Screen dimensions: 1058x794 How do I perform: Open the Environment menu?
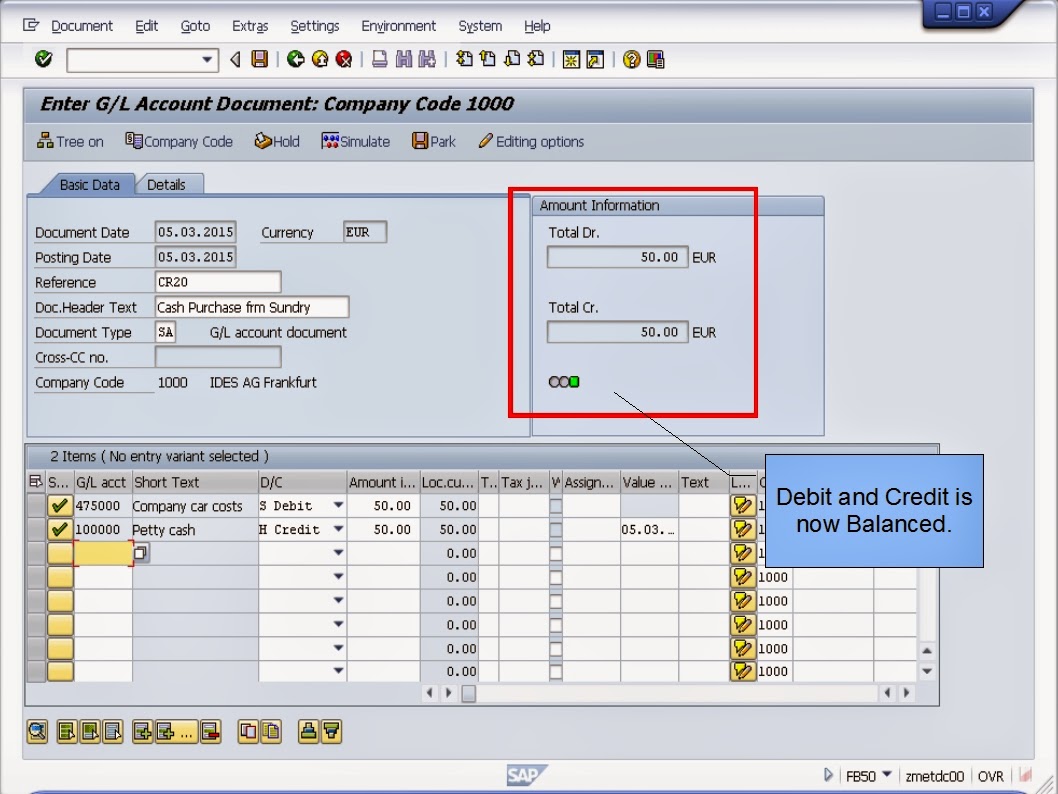[398, 26]
